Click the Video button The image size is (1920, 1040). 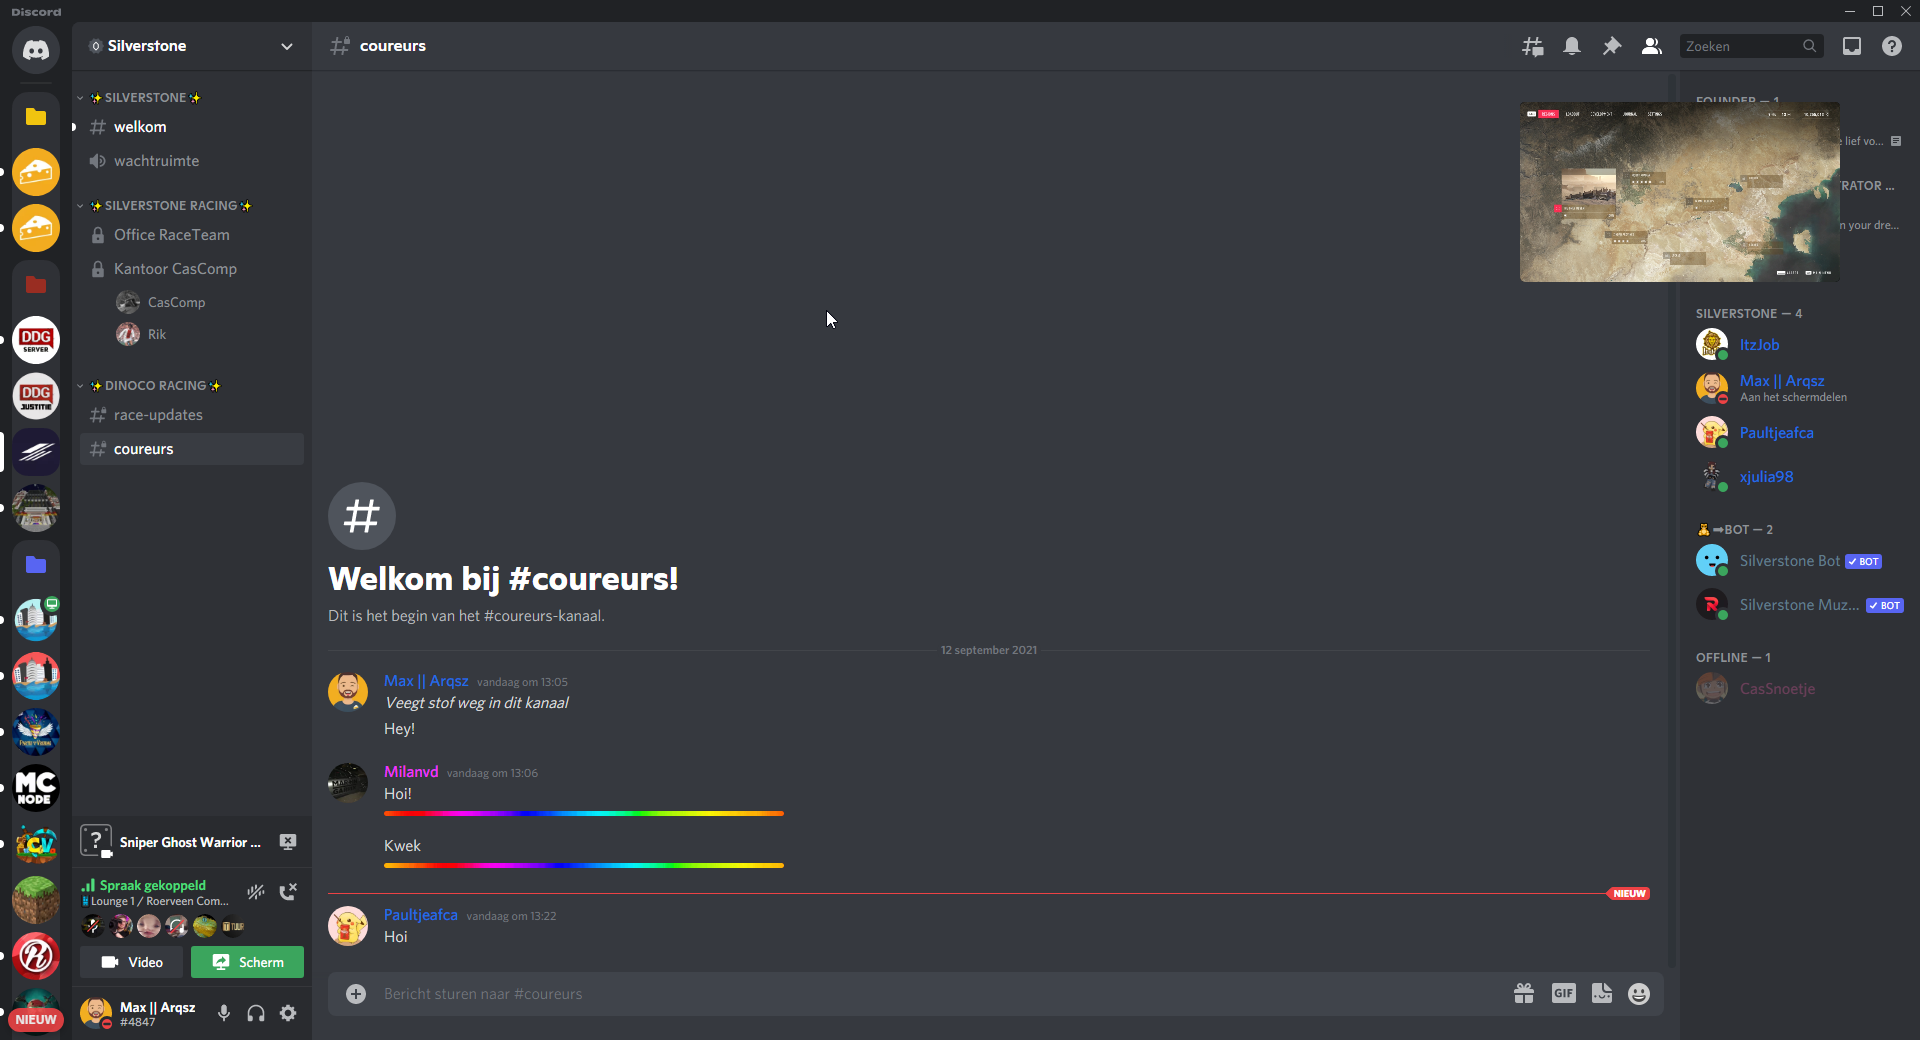click(132, 962)
